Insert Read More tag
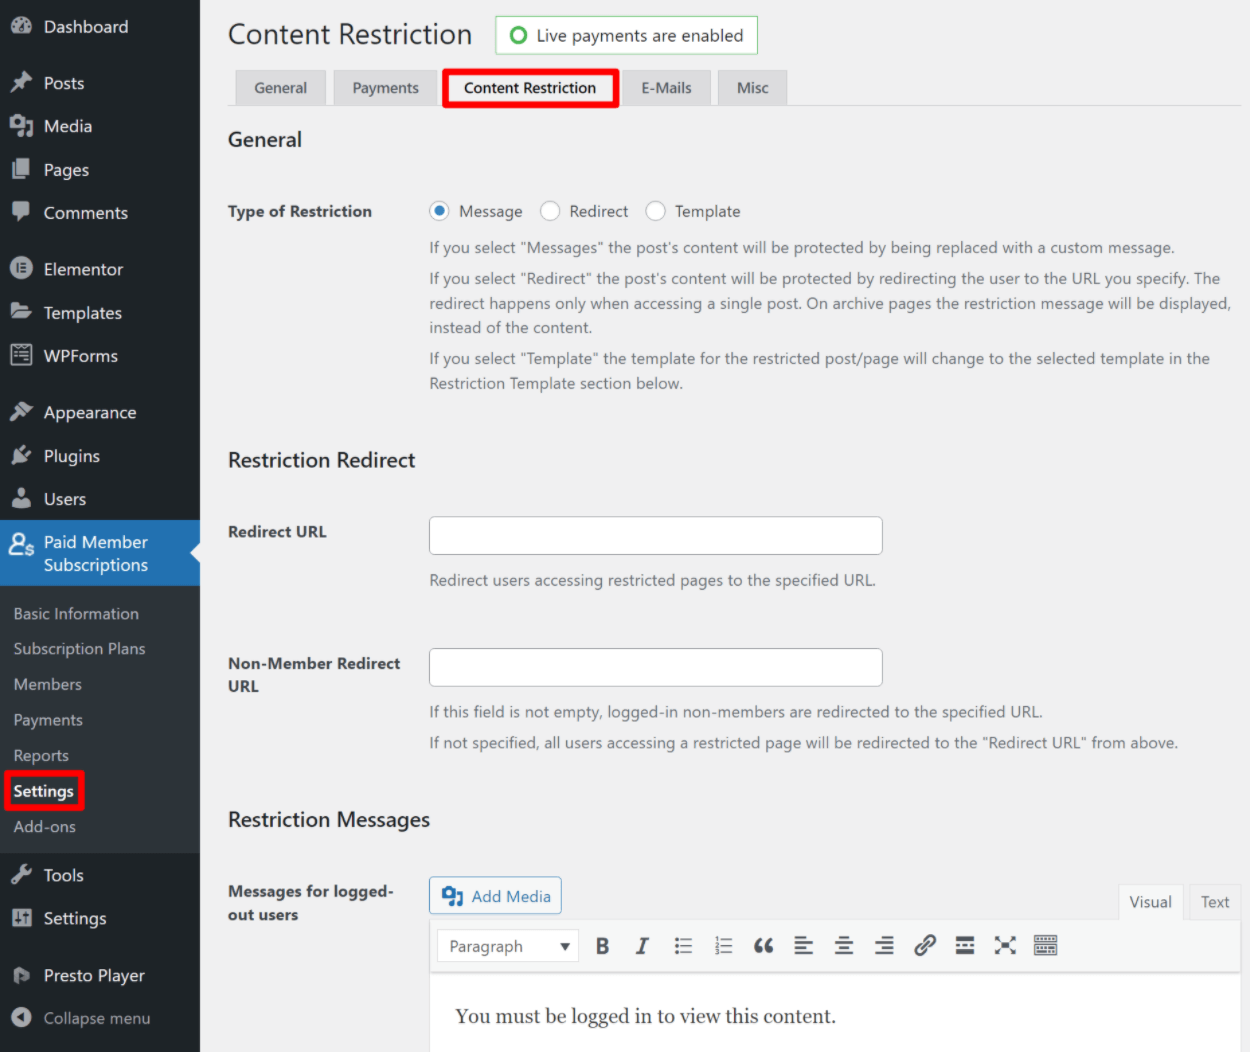 coord(965,946)
